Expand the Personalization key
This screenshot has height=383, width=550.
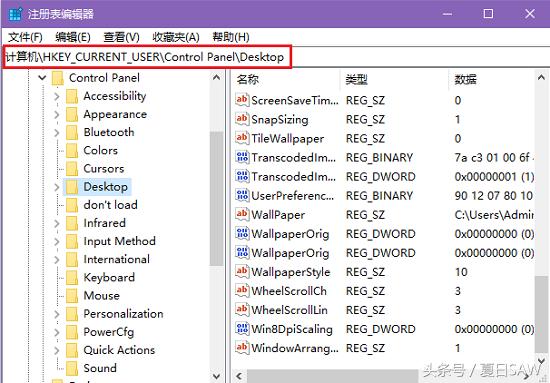[57, 314]
